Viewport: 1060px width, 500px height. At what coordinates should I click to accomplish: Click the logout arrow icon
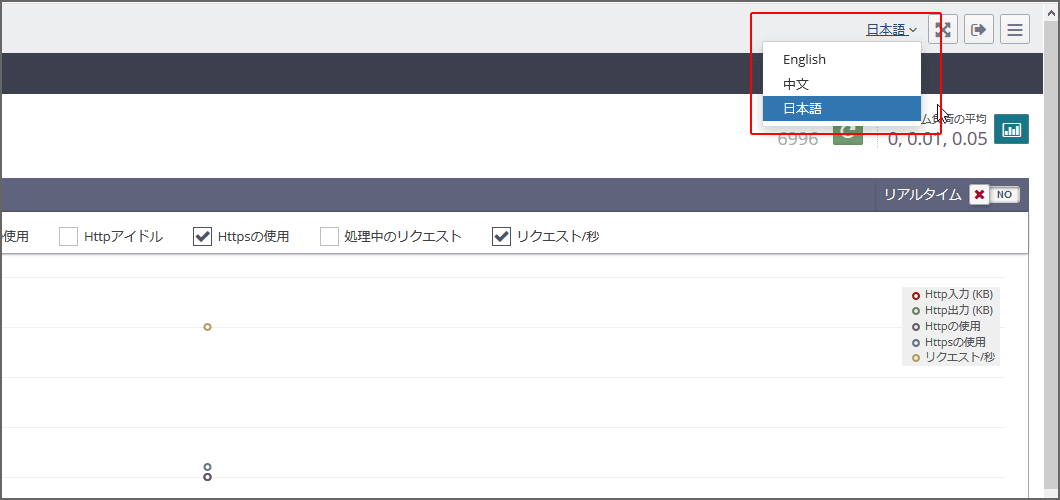pyautogui.click(x=979, y=30)
